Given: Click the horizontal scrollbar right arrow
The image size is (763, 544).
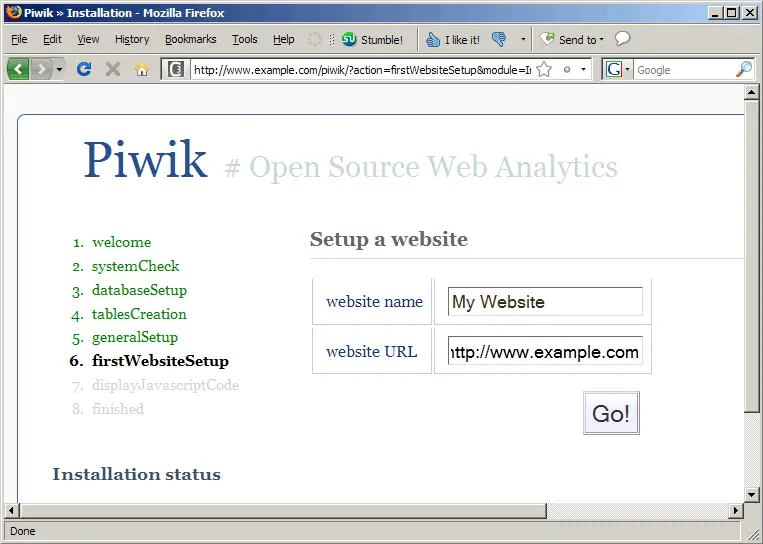Looking at the screenshot, I should tap(736, 510).
